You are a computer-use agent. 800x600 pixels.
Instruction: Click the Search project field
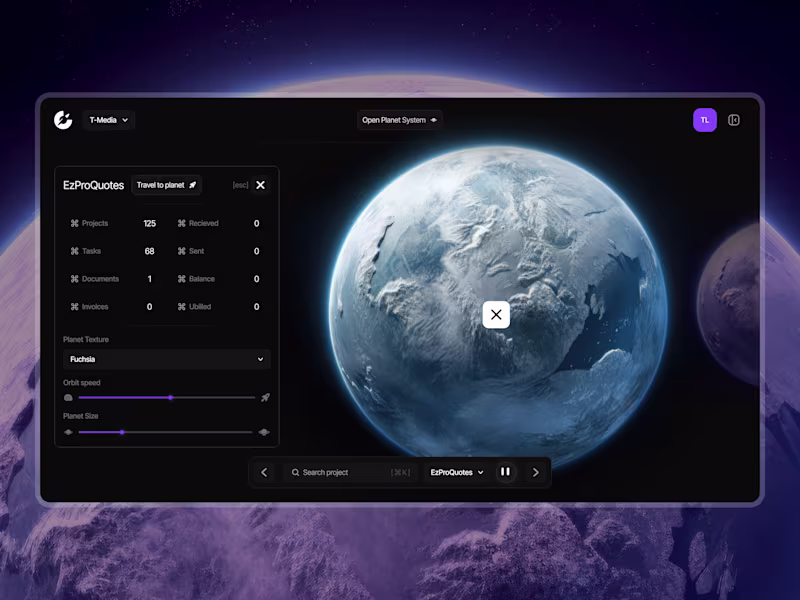[351, 472]
